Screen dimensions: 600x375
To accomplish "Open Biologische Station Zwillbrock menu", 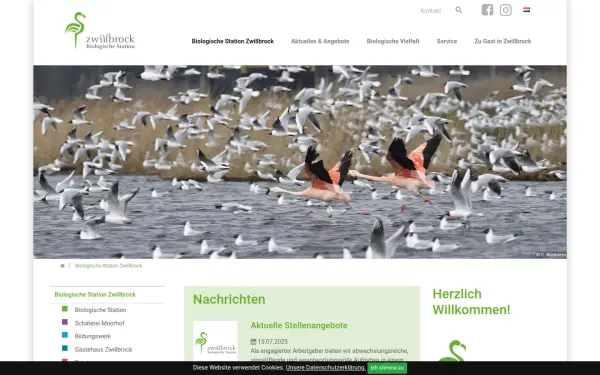I will coord(233,41).
